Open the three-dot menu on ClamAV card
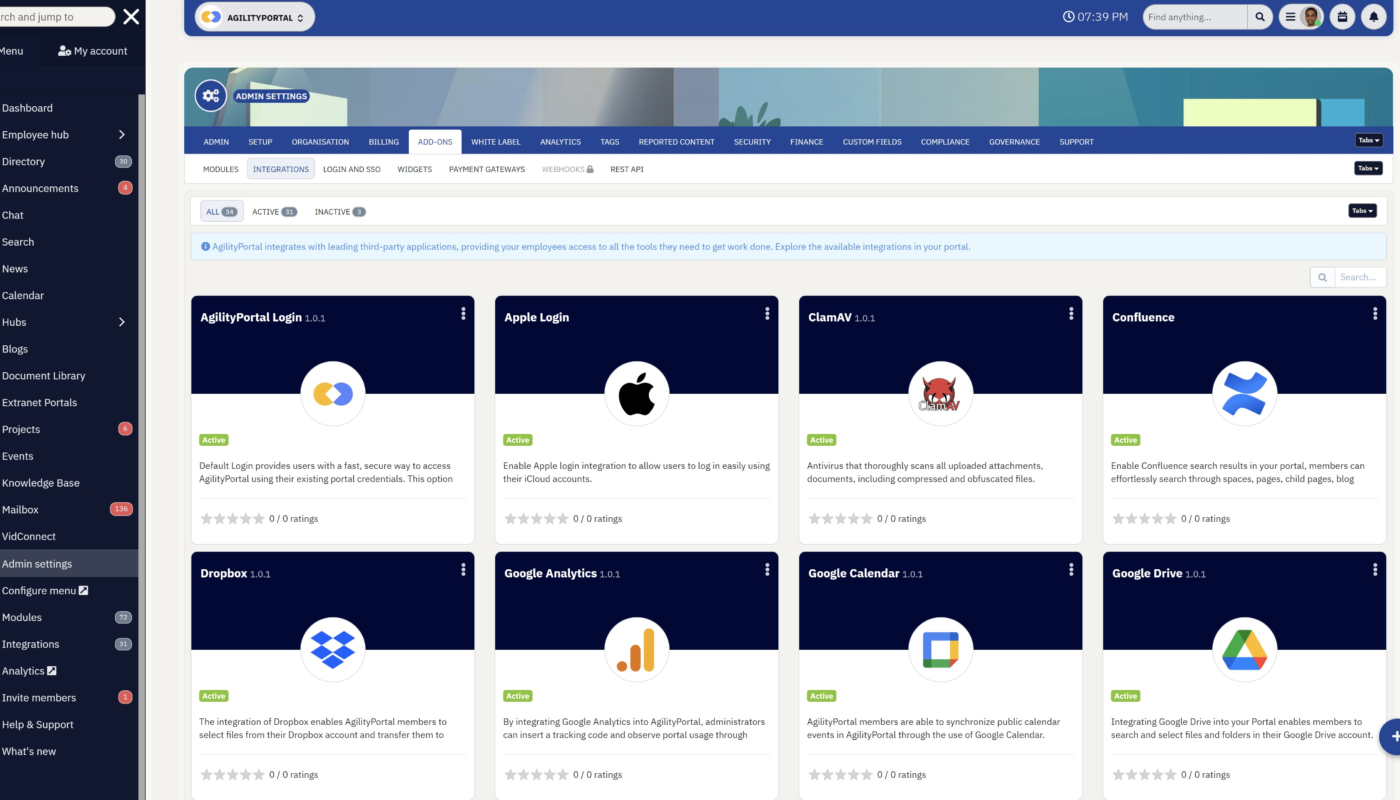 1071,314
